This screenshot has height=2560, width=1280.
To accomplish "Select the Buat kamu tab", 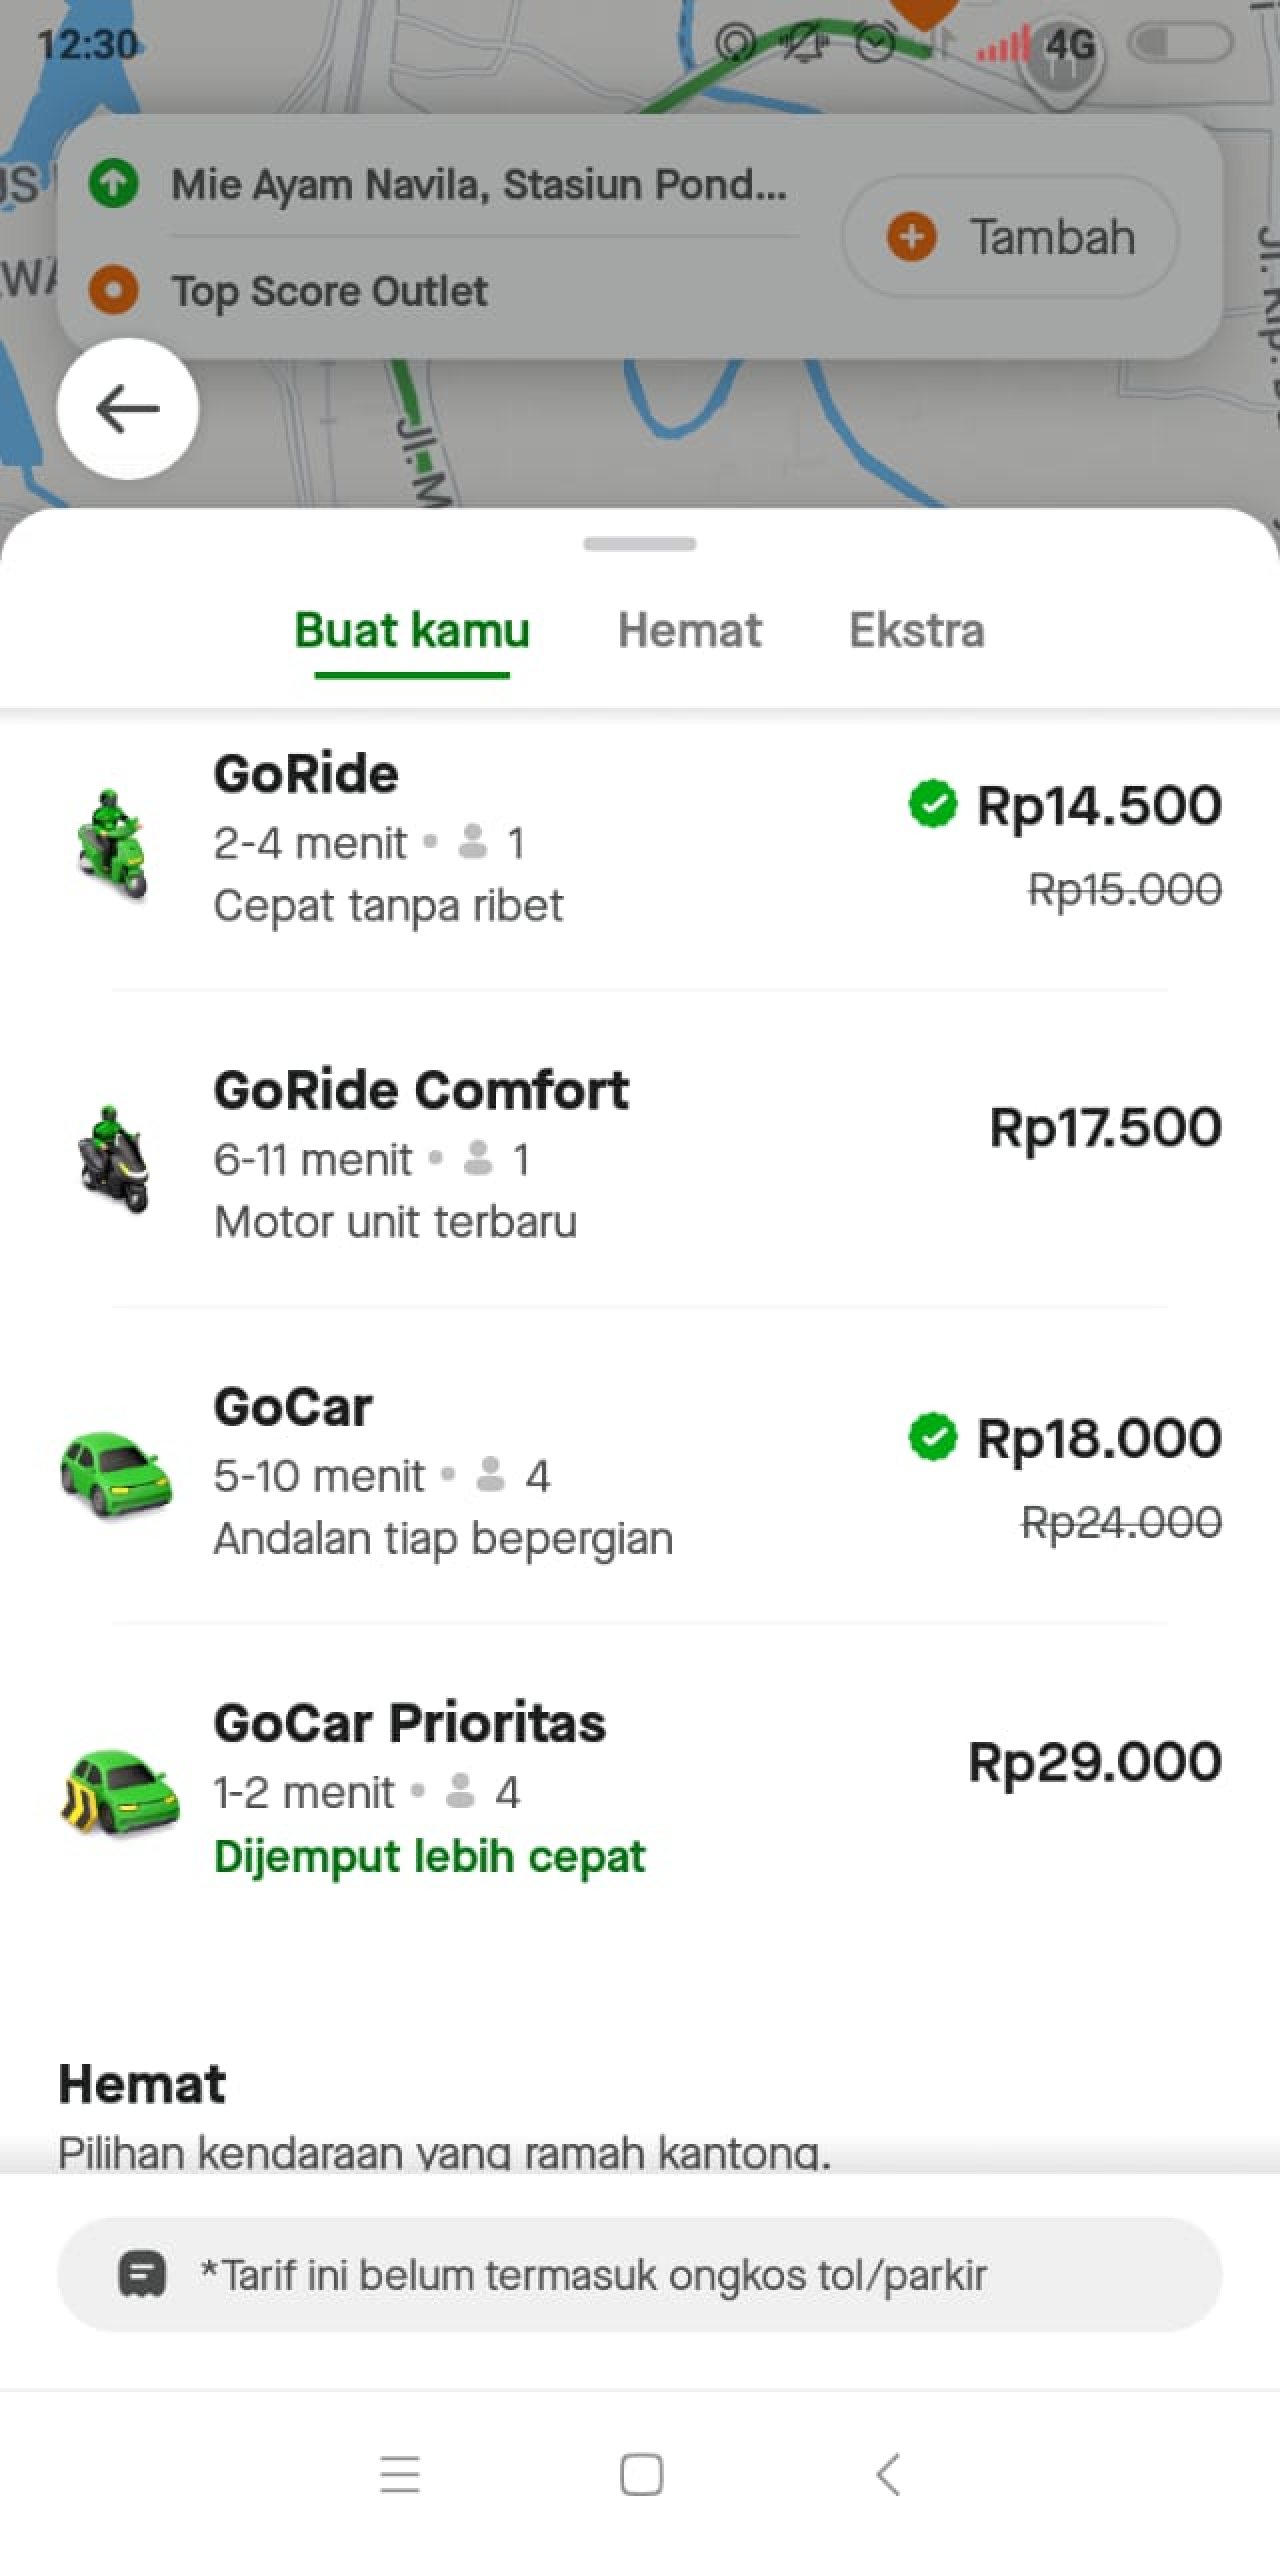I will click(412, 631).
